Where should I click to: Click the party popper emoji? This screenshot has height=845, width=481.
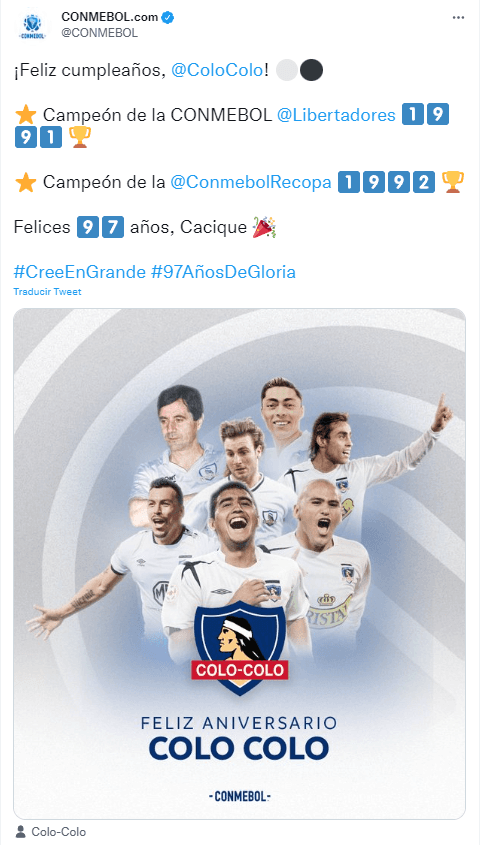(264, 227)
